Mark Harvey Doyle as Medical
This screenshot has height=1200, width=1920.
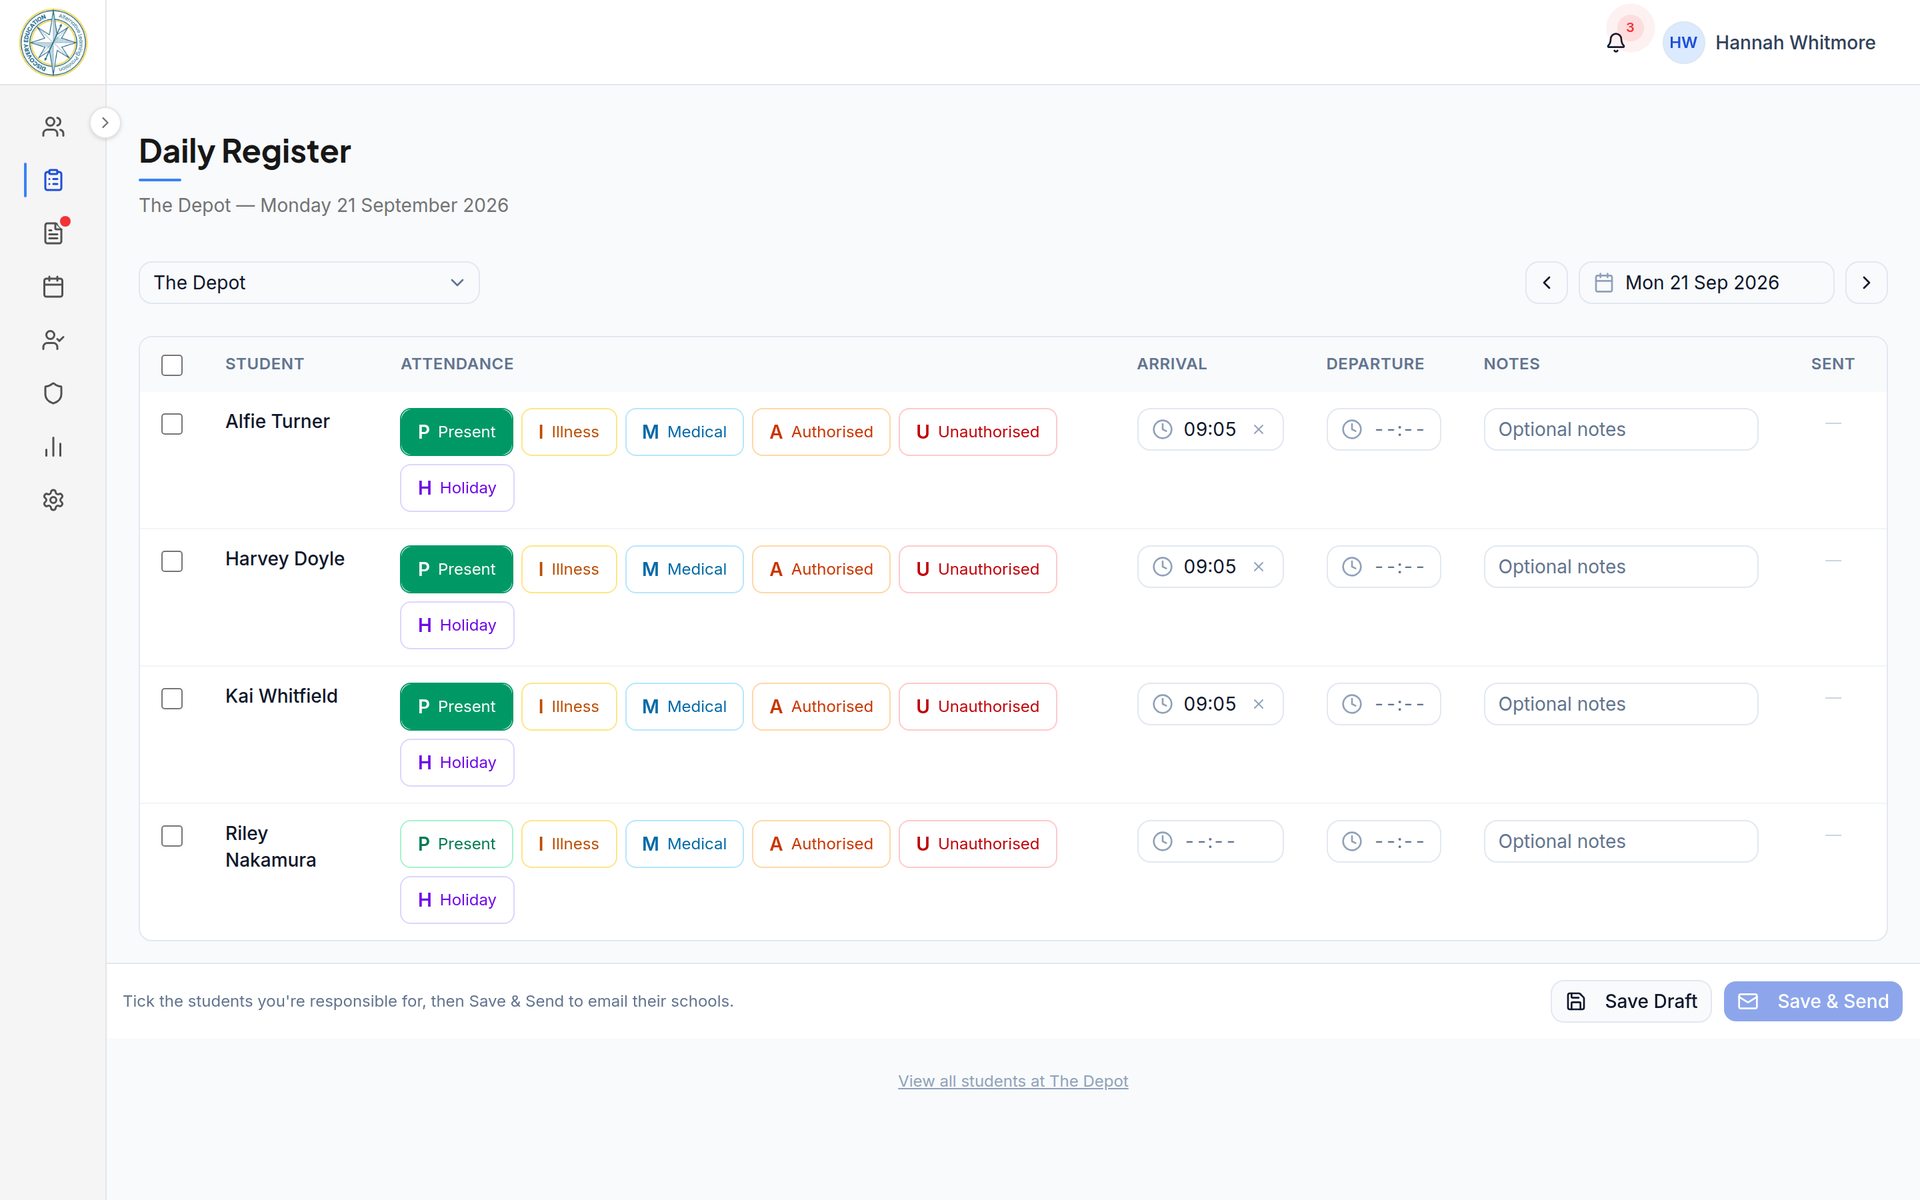point(684,569)
